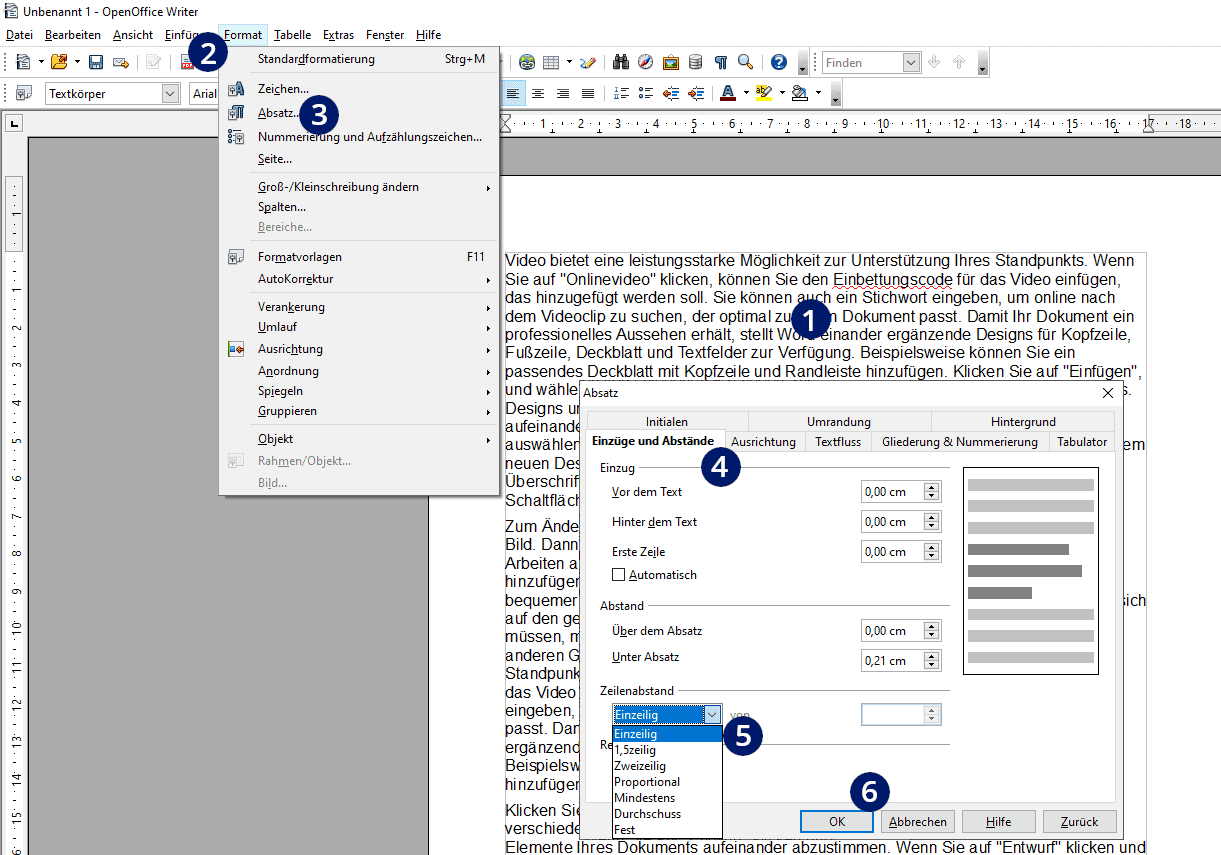Check the Automatisch checkbox
This screenshot has width=1221, height=855.
(618, 575)
